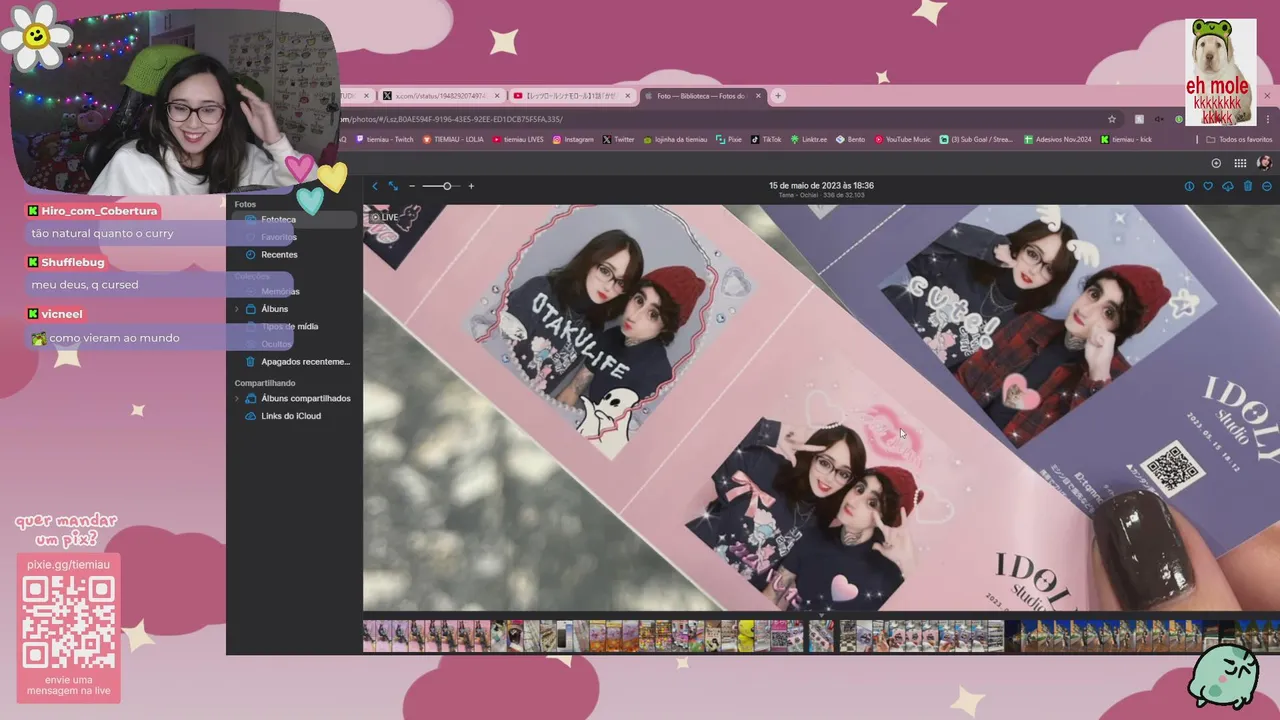
Task: Open the Linktr.ee bookmark
Action: click(809, 140)
